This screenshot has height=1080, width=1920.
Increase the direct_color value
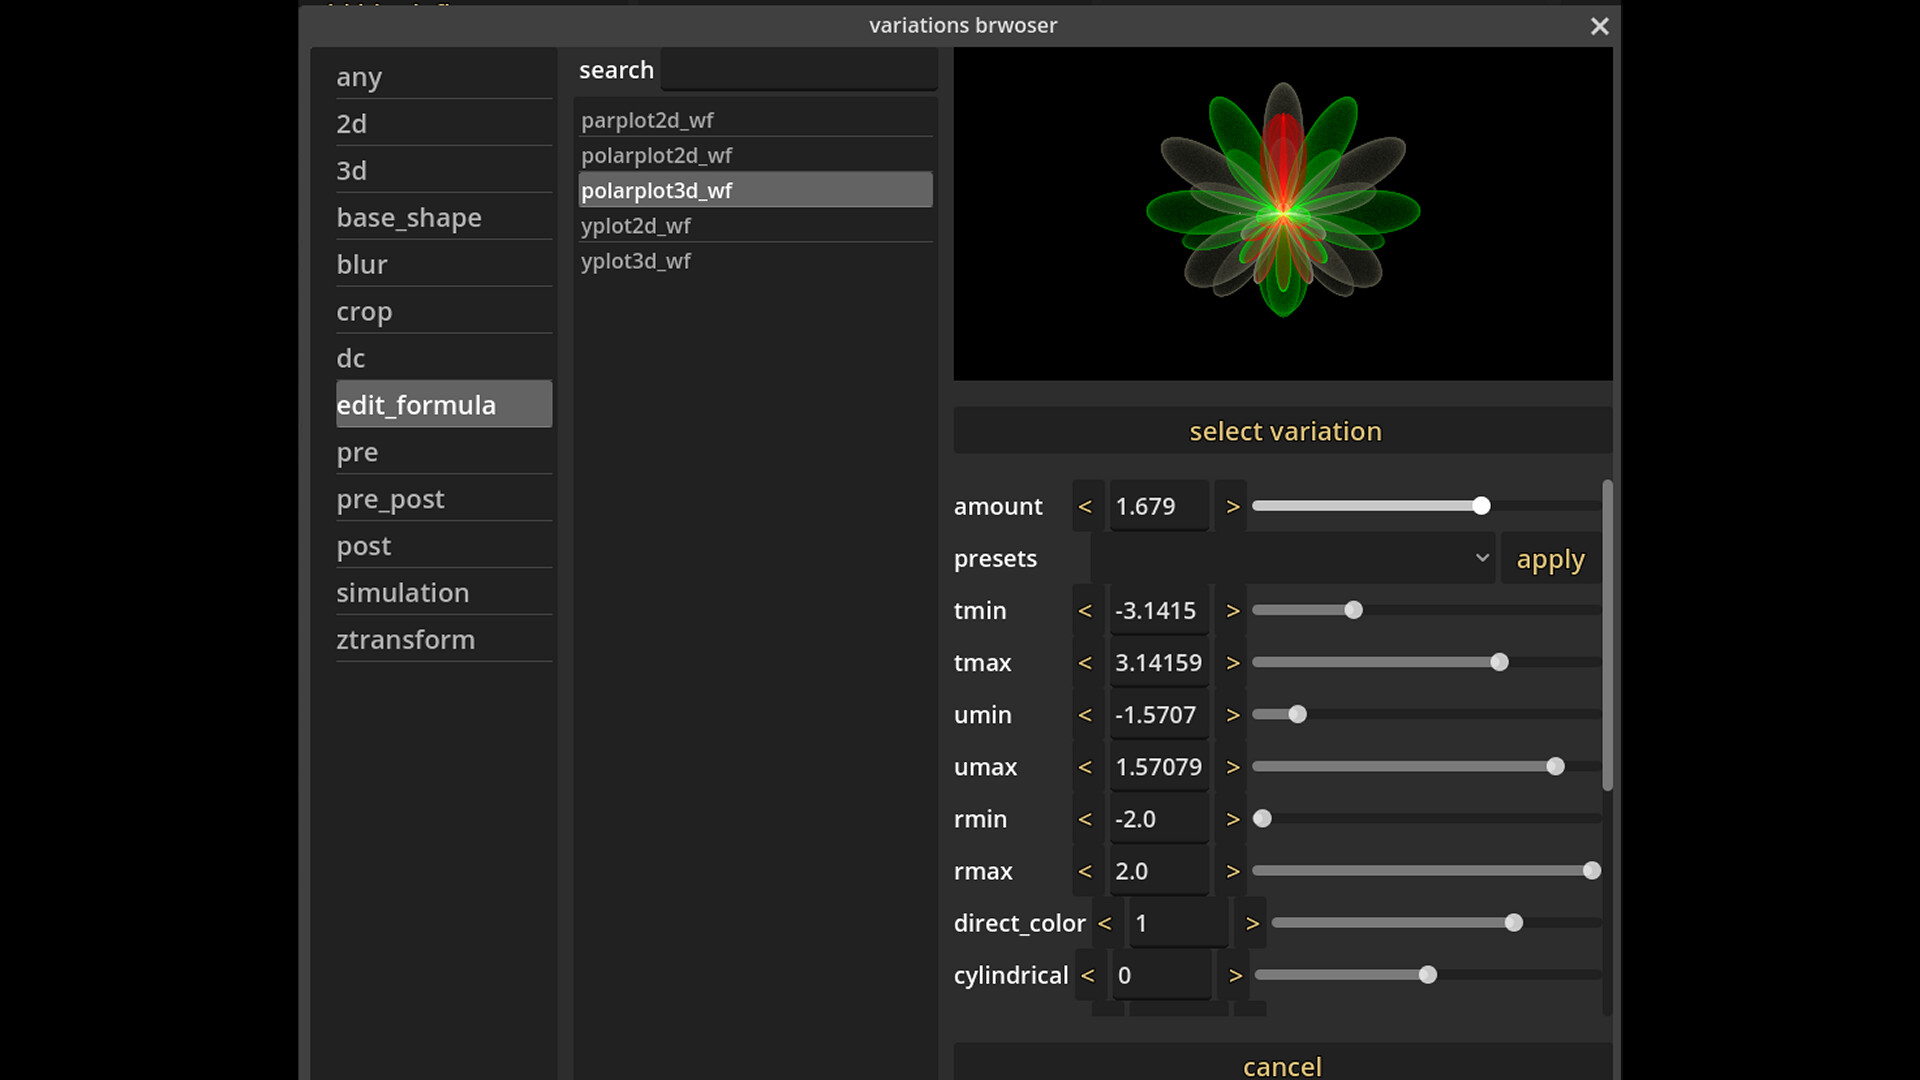1250,923
